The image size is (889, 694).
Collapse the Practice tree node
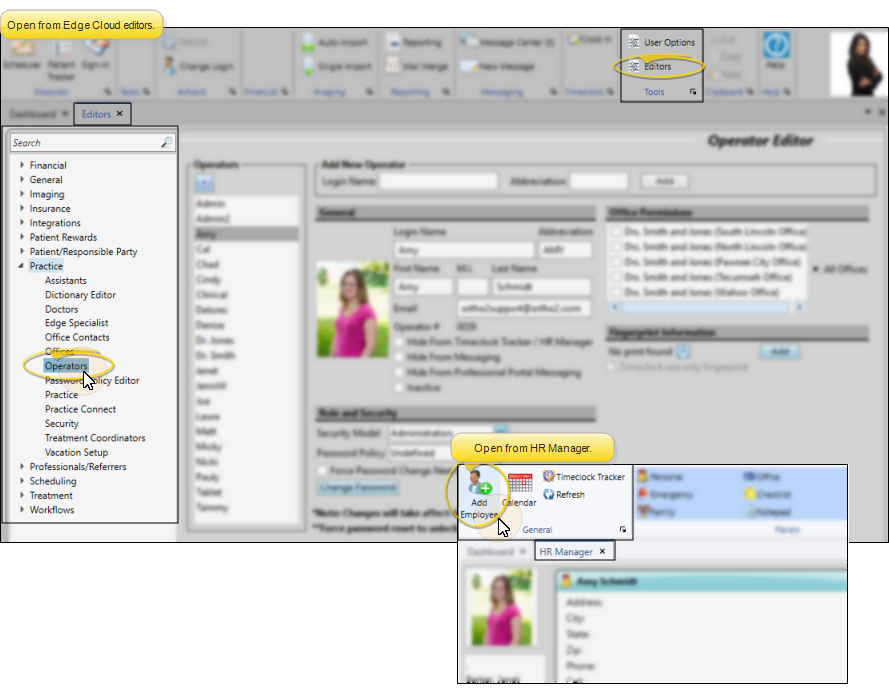point(22,267)
